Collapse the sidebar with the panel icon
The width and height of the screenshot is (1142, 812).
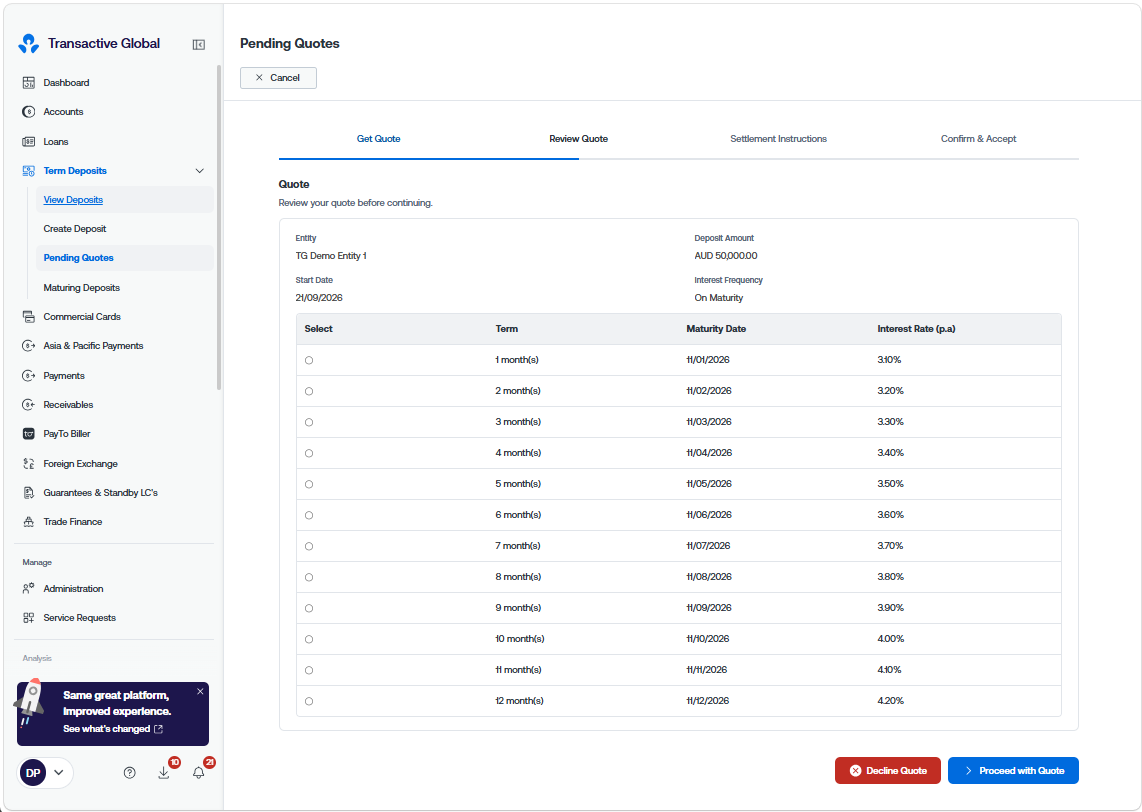pos(199,44)
